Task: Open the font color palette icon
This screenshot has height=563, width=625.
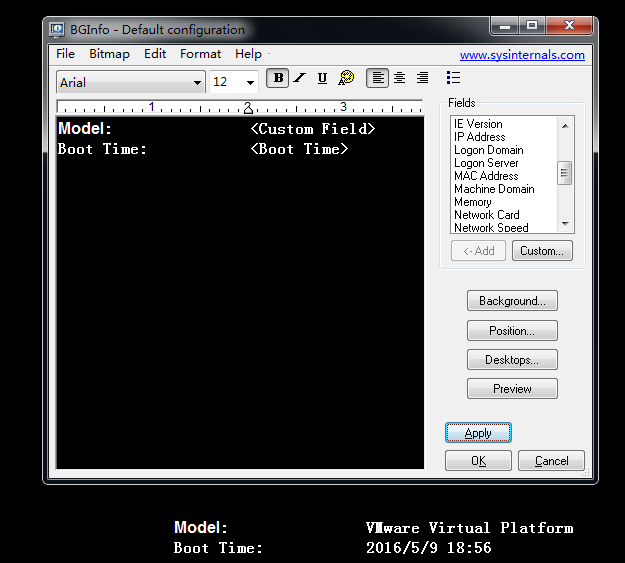Action: [x=346, y=78]
